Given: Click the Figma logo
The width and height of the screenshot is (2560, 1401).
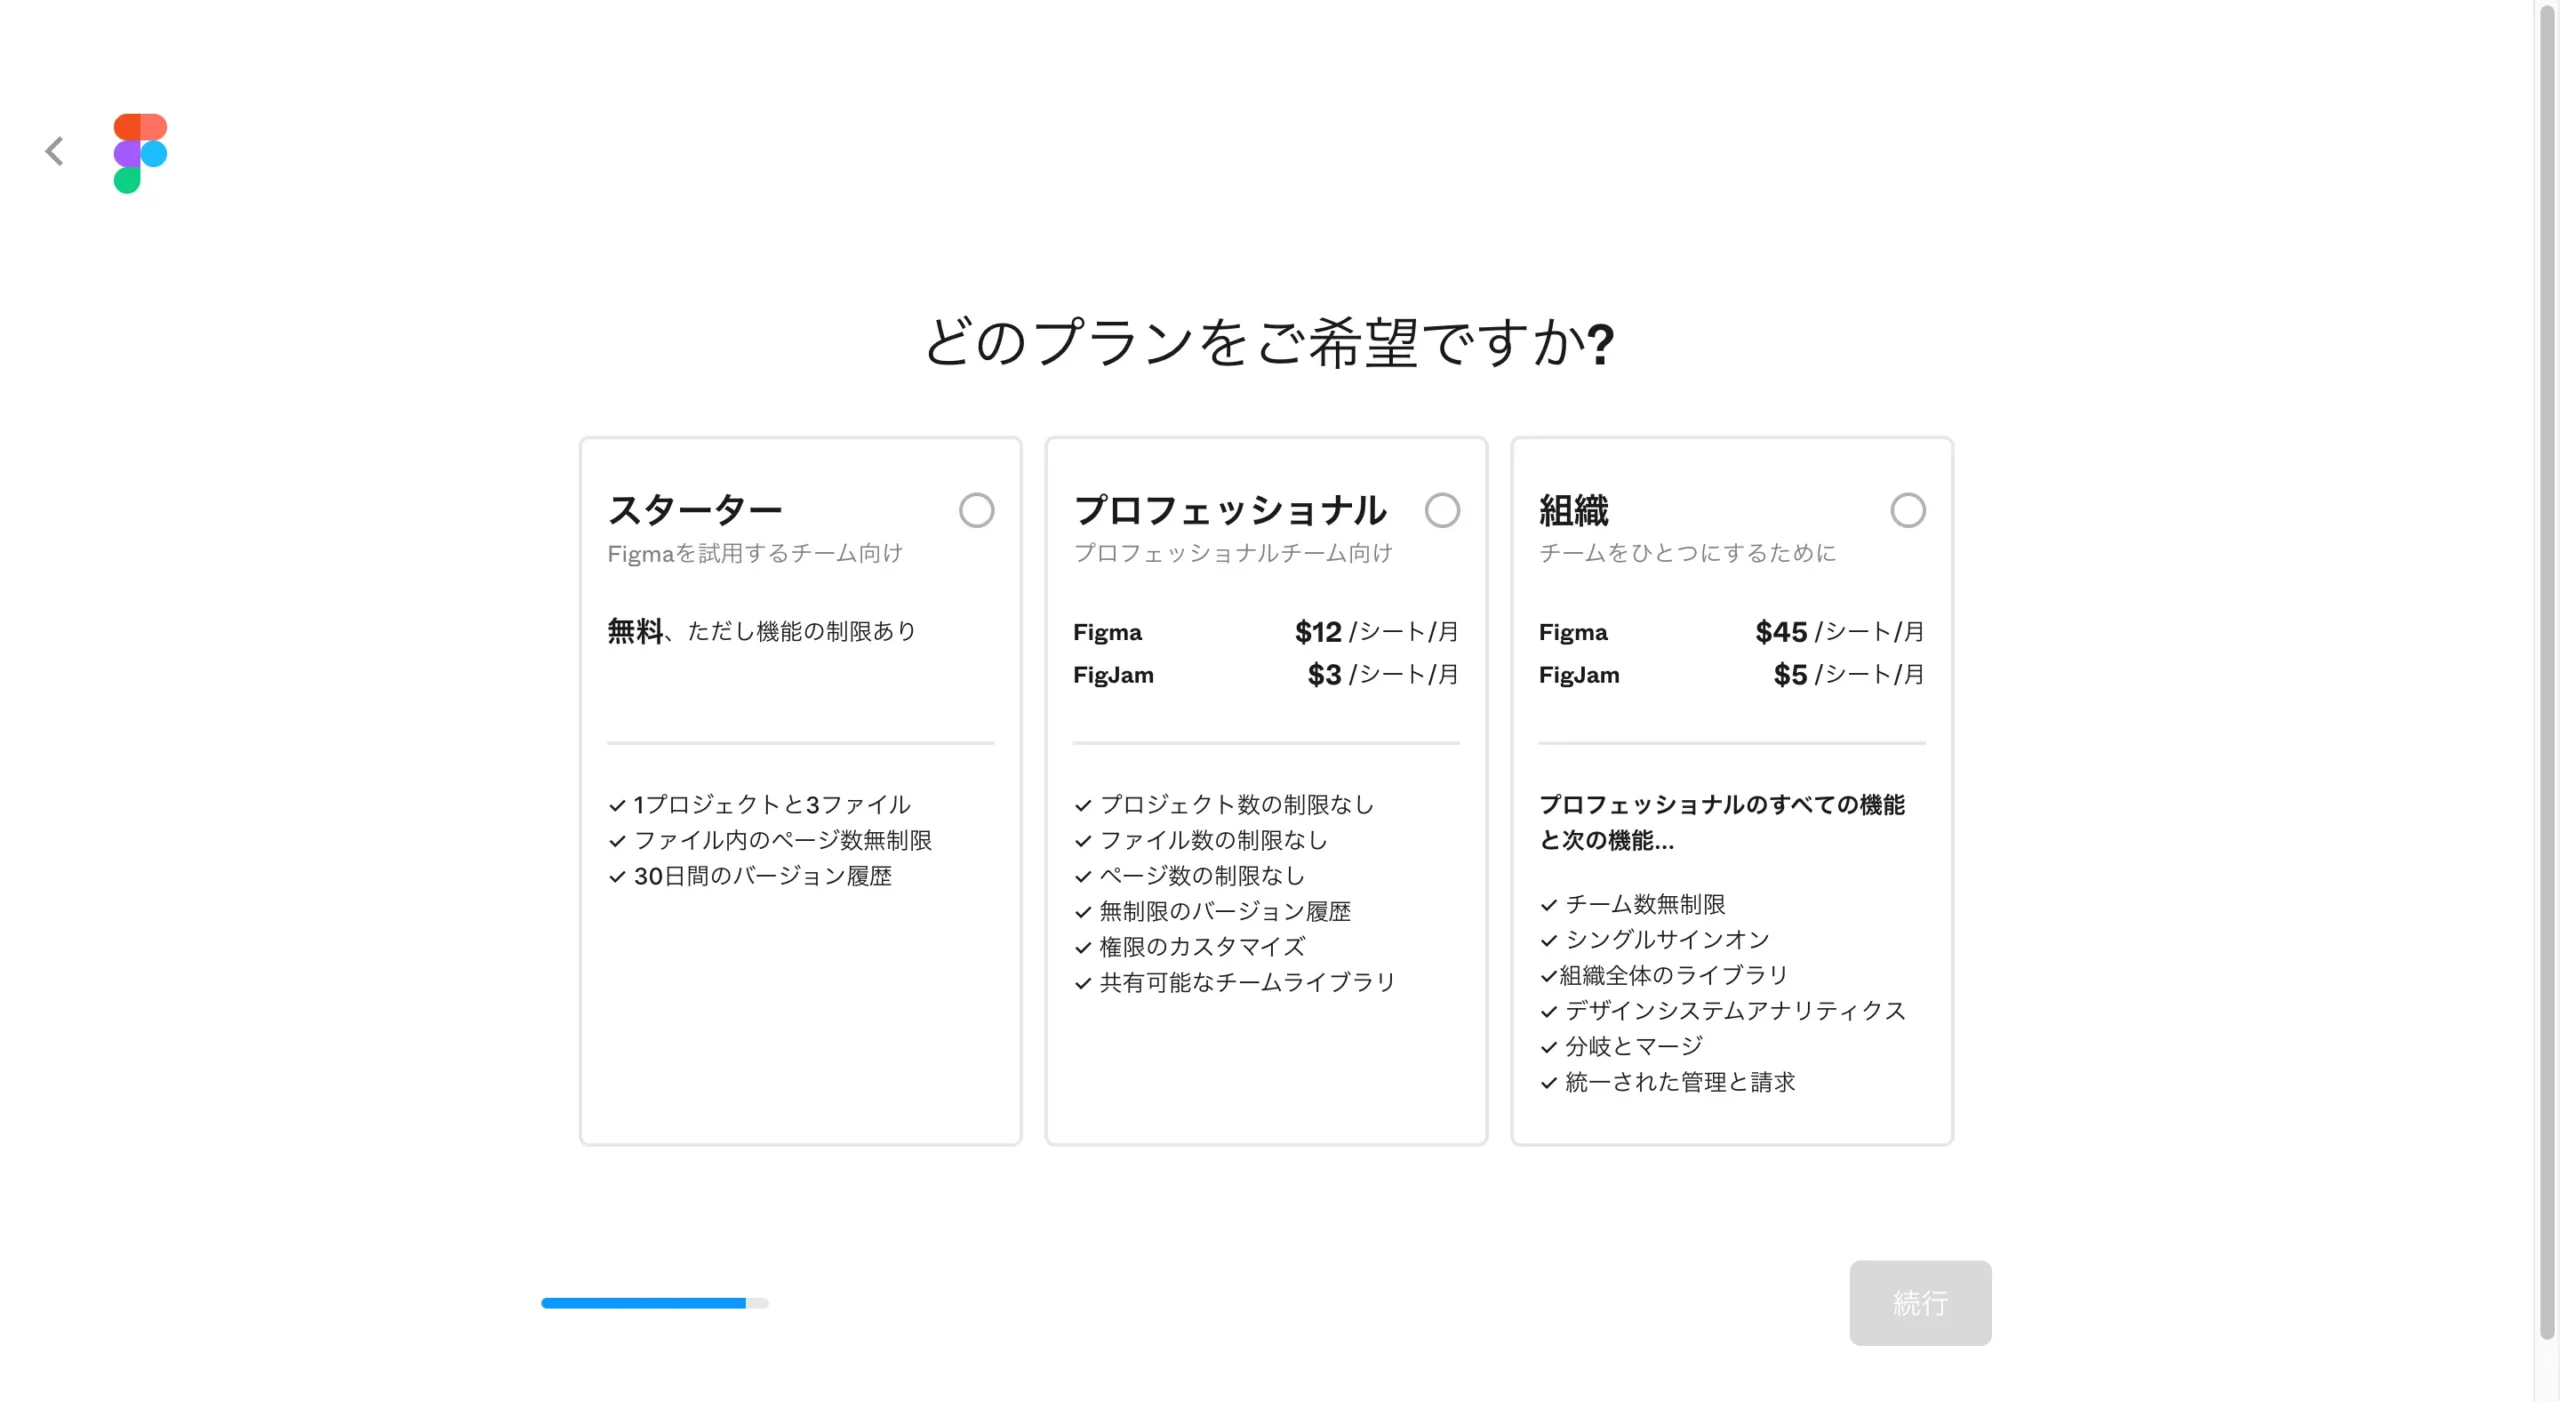Looking at the screenshot, I should click(x=140, y=153).
